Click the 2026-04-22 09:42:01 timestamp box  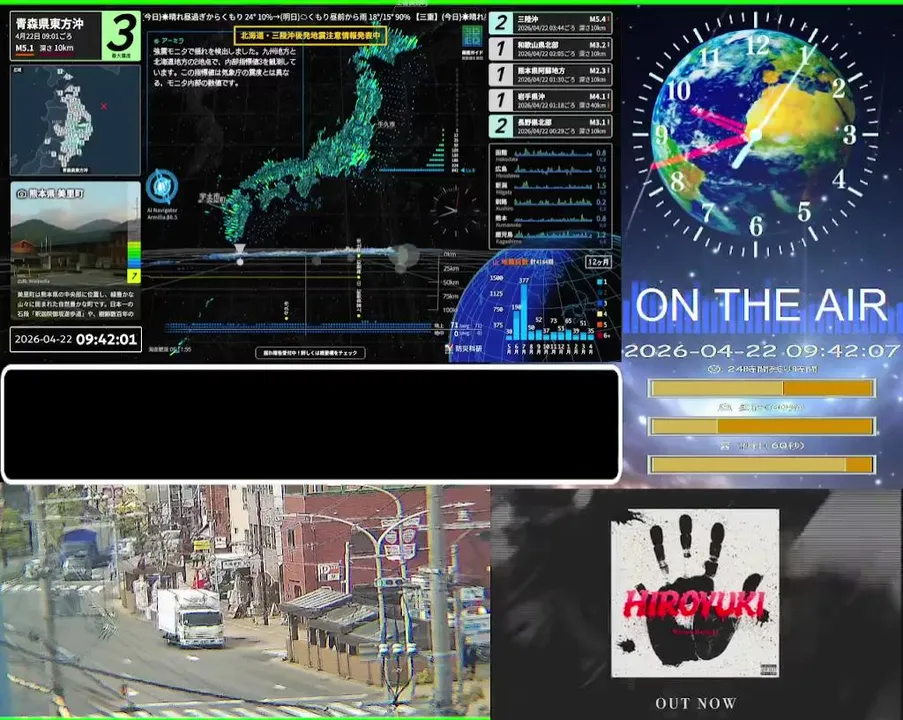tap(75, 339)
